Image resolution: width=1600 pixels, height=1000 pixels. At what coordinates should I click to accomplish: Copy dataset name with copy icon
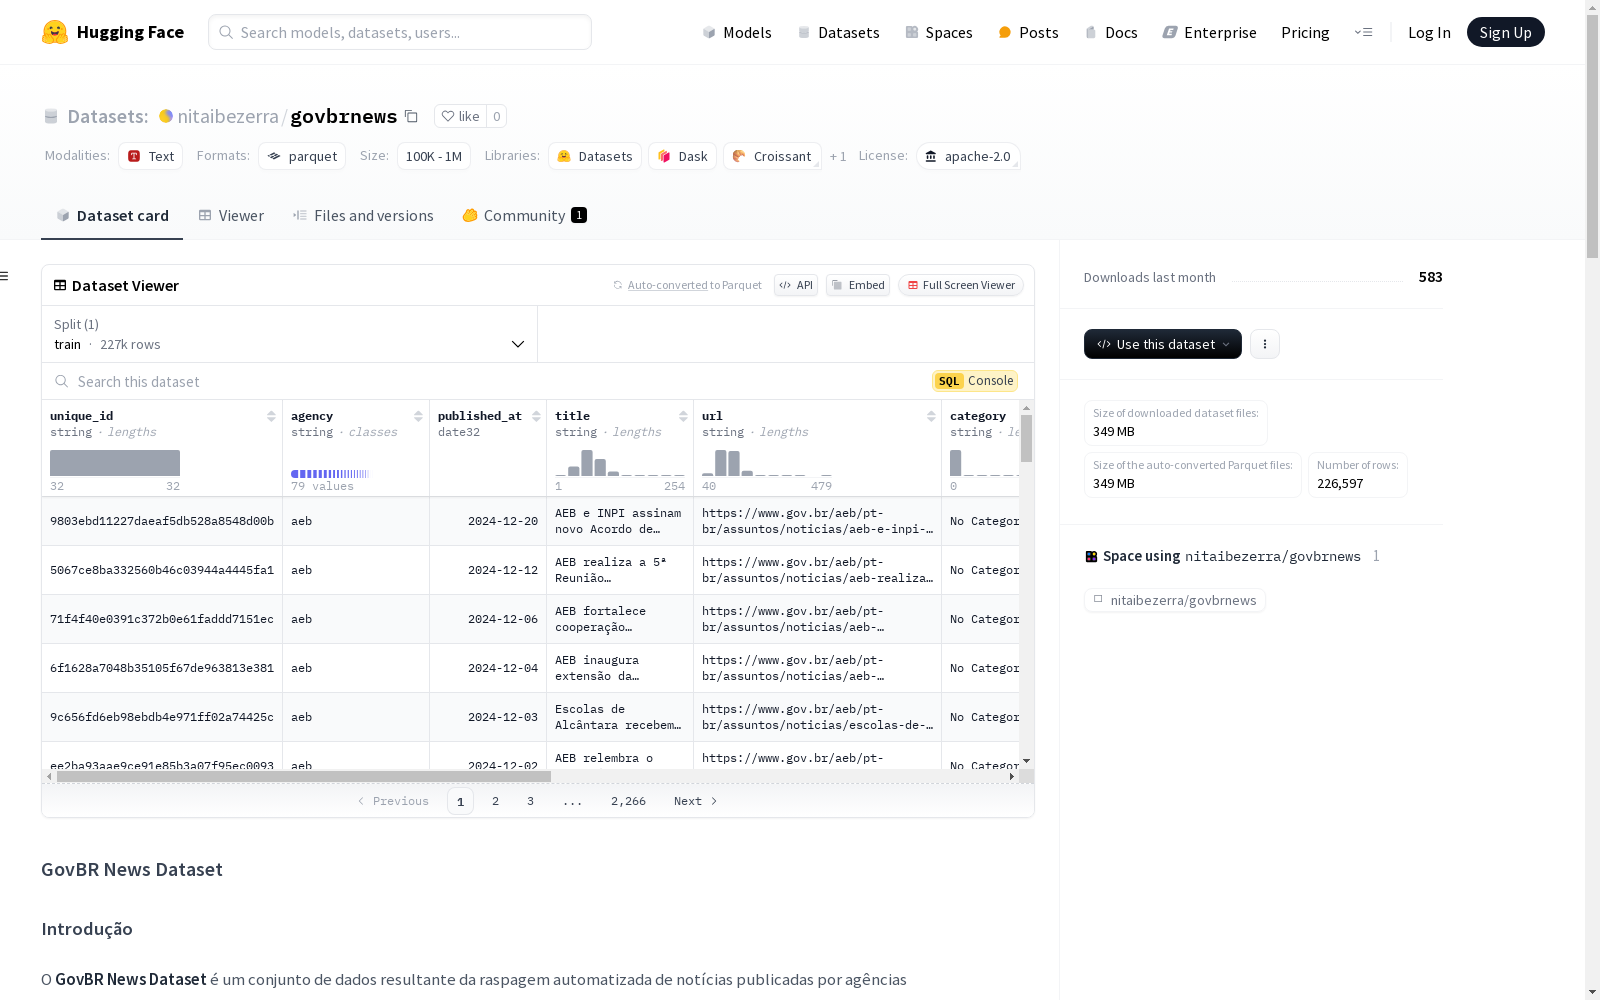tap(411, 116)
